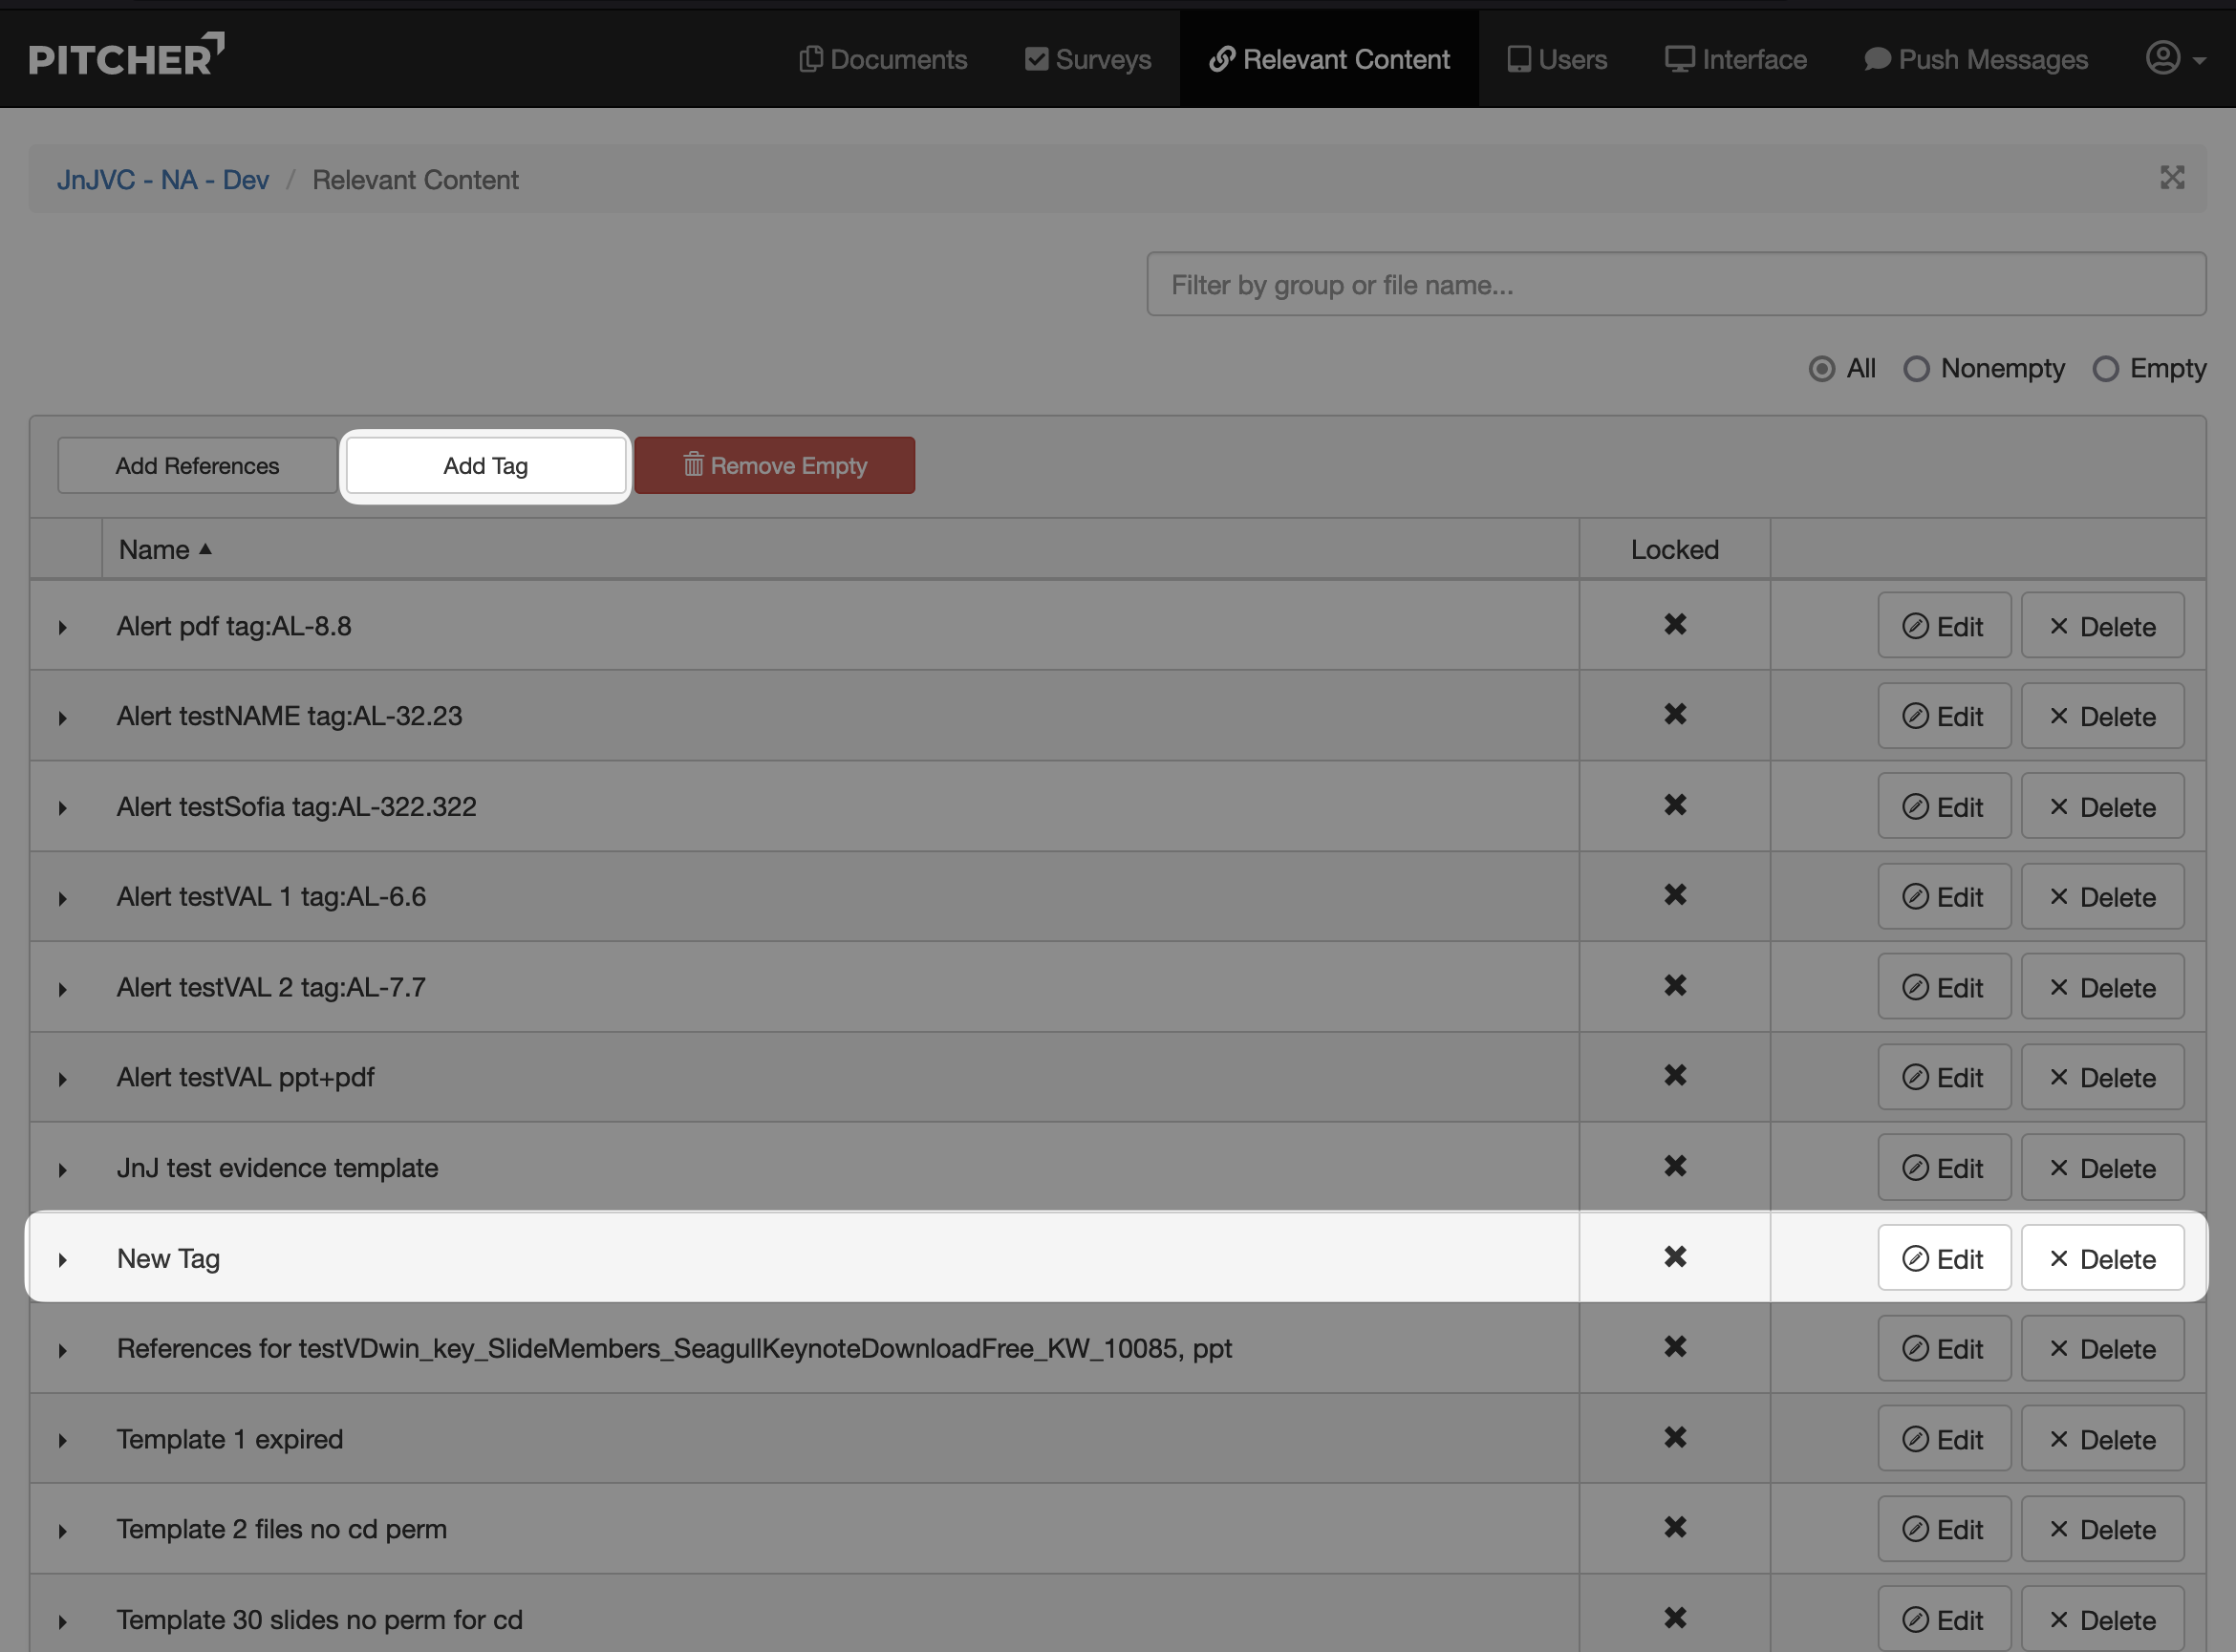Click the filter by group or file name field
Screen dimensions: 2236x1652
click(1675, 285)
